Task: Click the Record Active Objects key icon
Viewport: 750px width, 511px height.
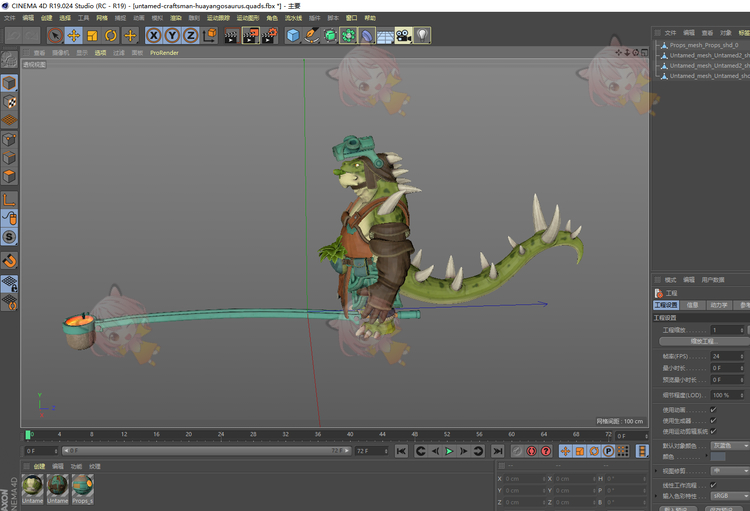Action: pyautogui.click(x=517, y=451)
